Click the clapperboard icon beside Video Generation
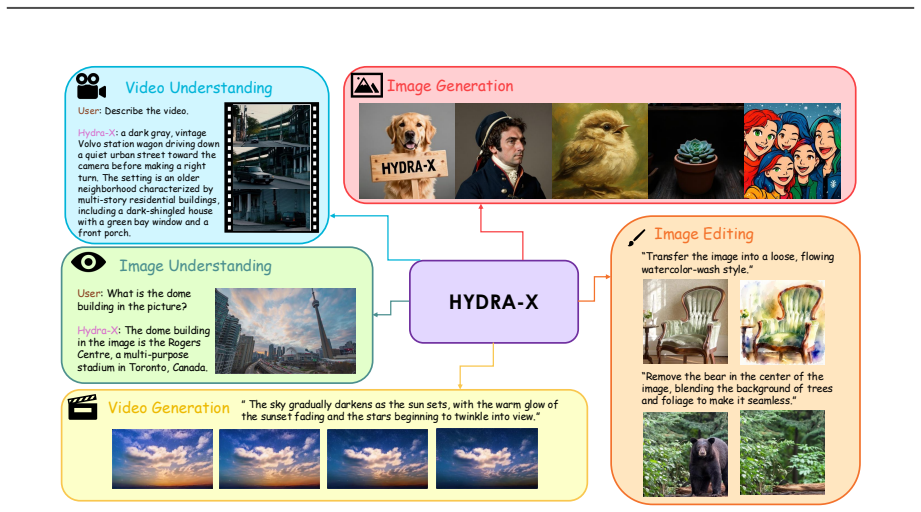 click(x=82, y=407)
